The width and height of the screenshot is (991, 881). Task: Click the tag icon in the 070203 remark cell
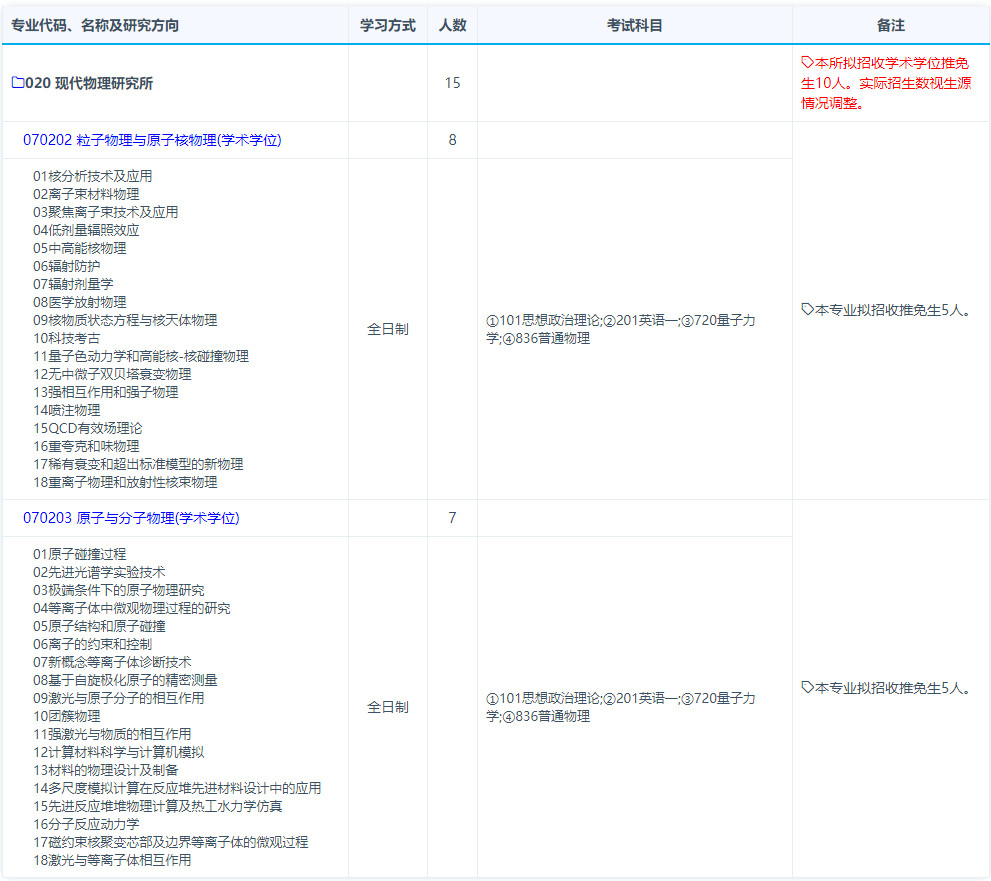coord(808,688)
